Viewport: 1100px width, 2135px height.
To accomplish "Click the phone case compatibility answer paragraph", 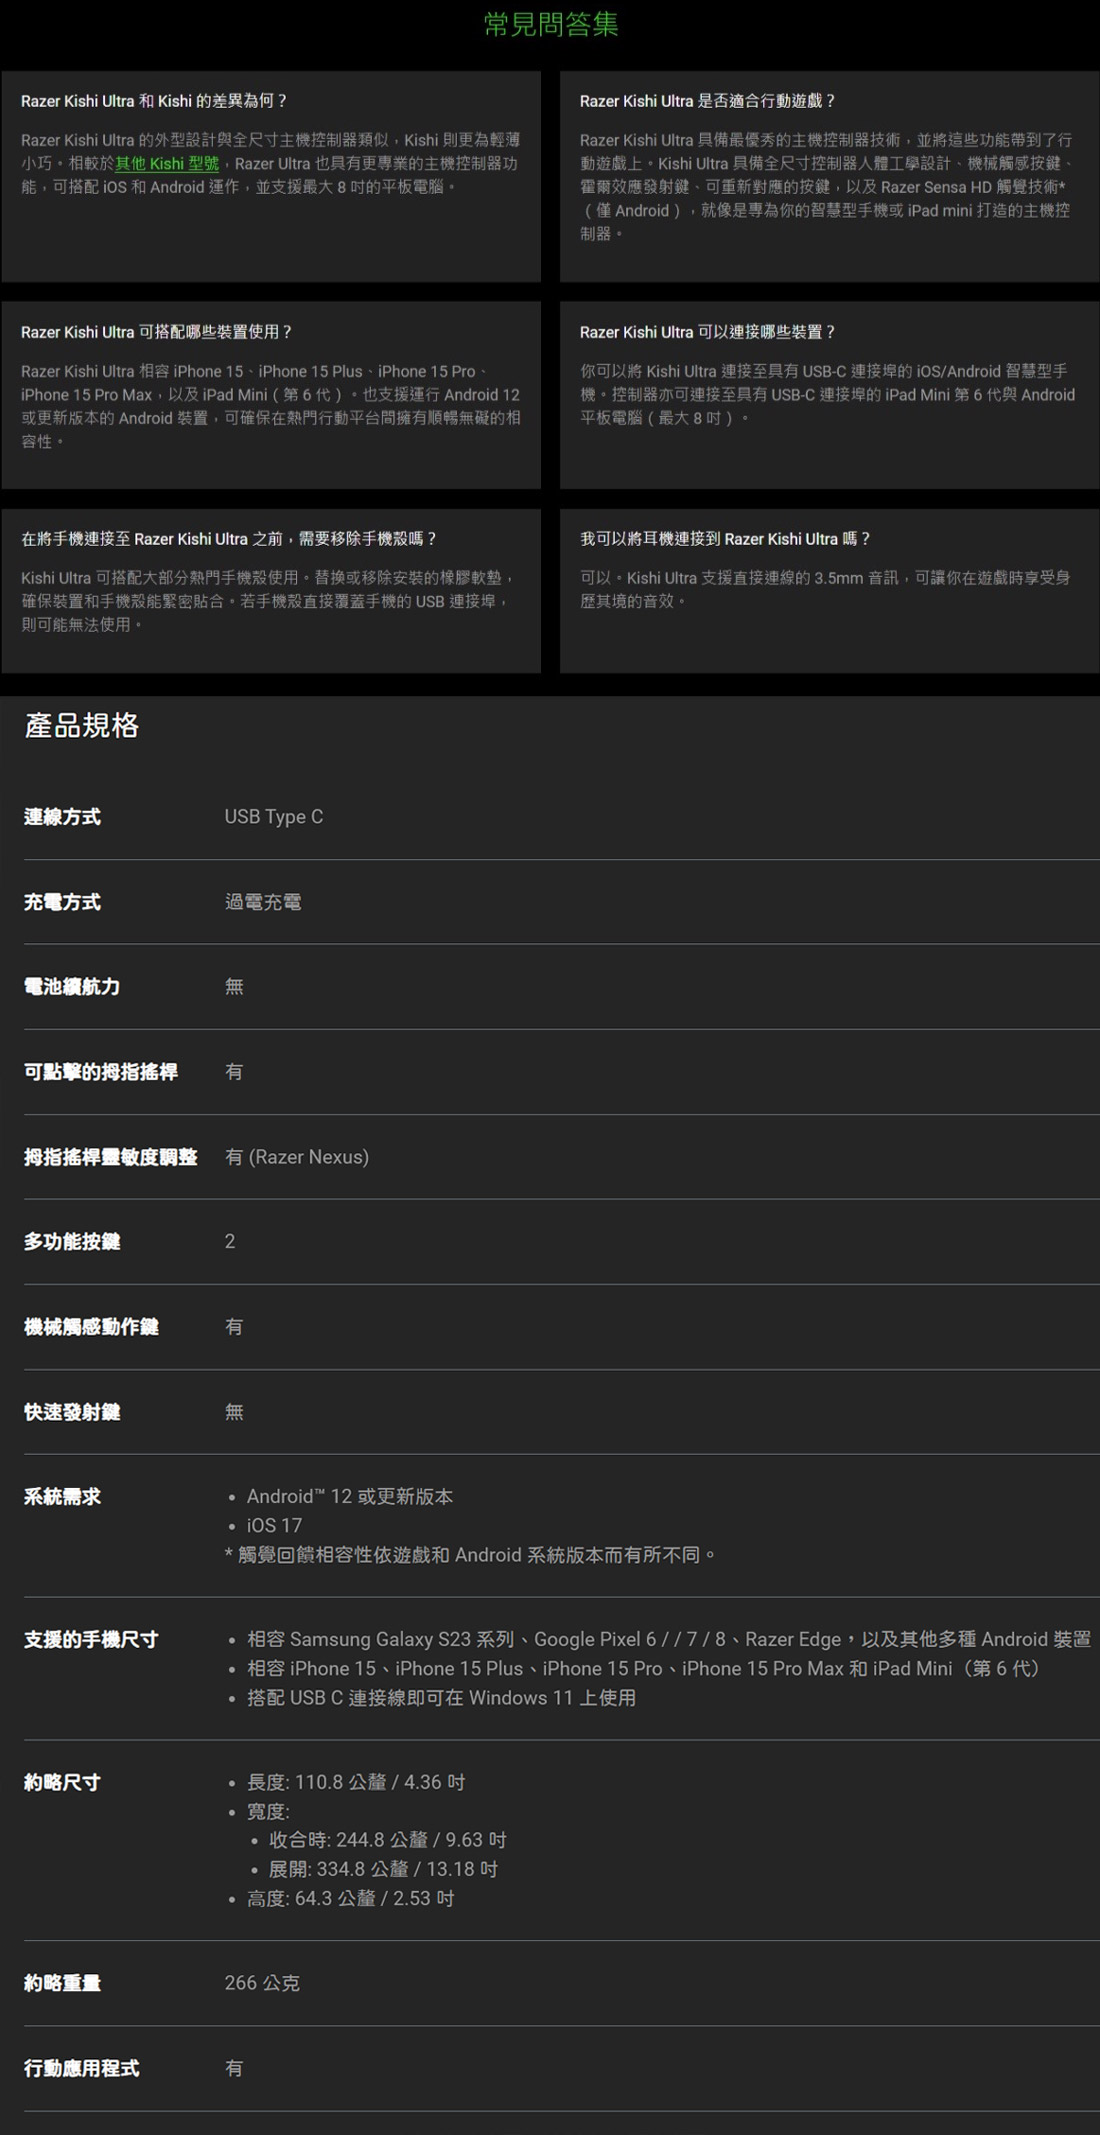I will (268, 602).
